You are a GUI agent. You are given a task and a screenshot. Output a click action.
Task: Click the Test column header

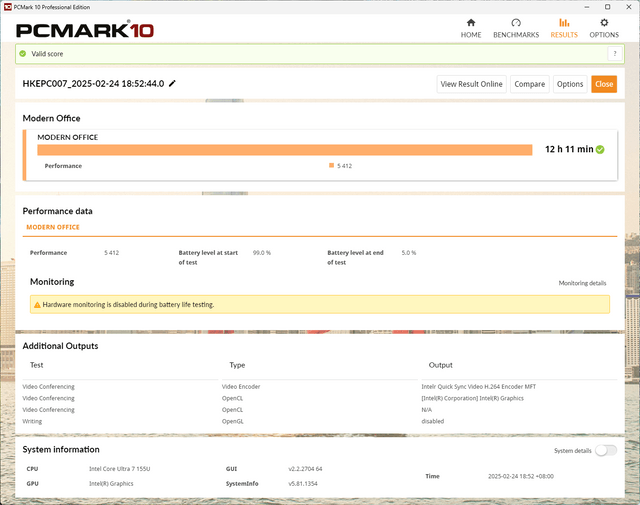pyautogui.click(x=36, y=365)
